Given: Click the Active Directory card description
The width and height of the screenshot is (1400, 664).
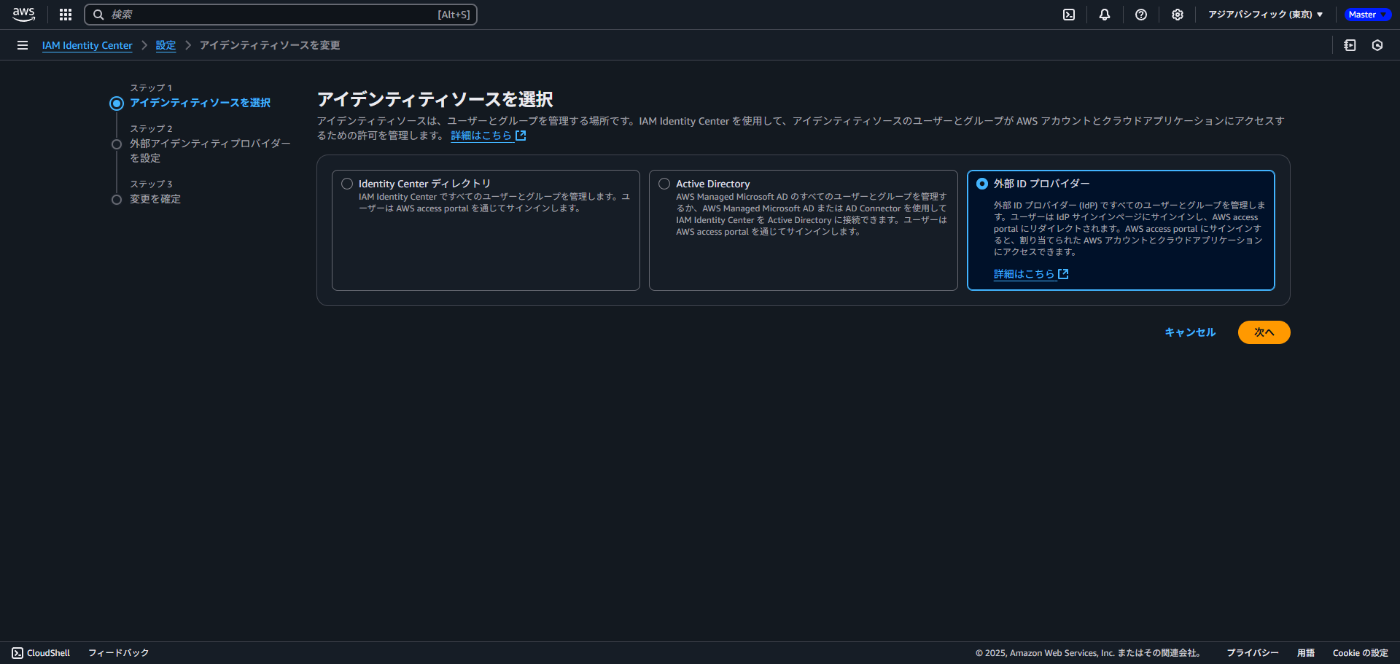Looking at the screenshot, I should (811, 214).
